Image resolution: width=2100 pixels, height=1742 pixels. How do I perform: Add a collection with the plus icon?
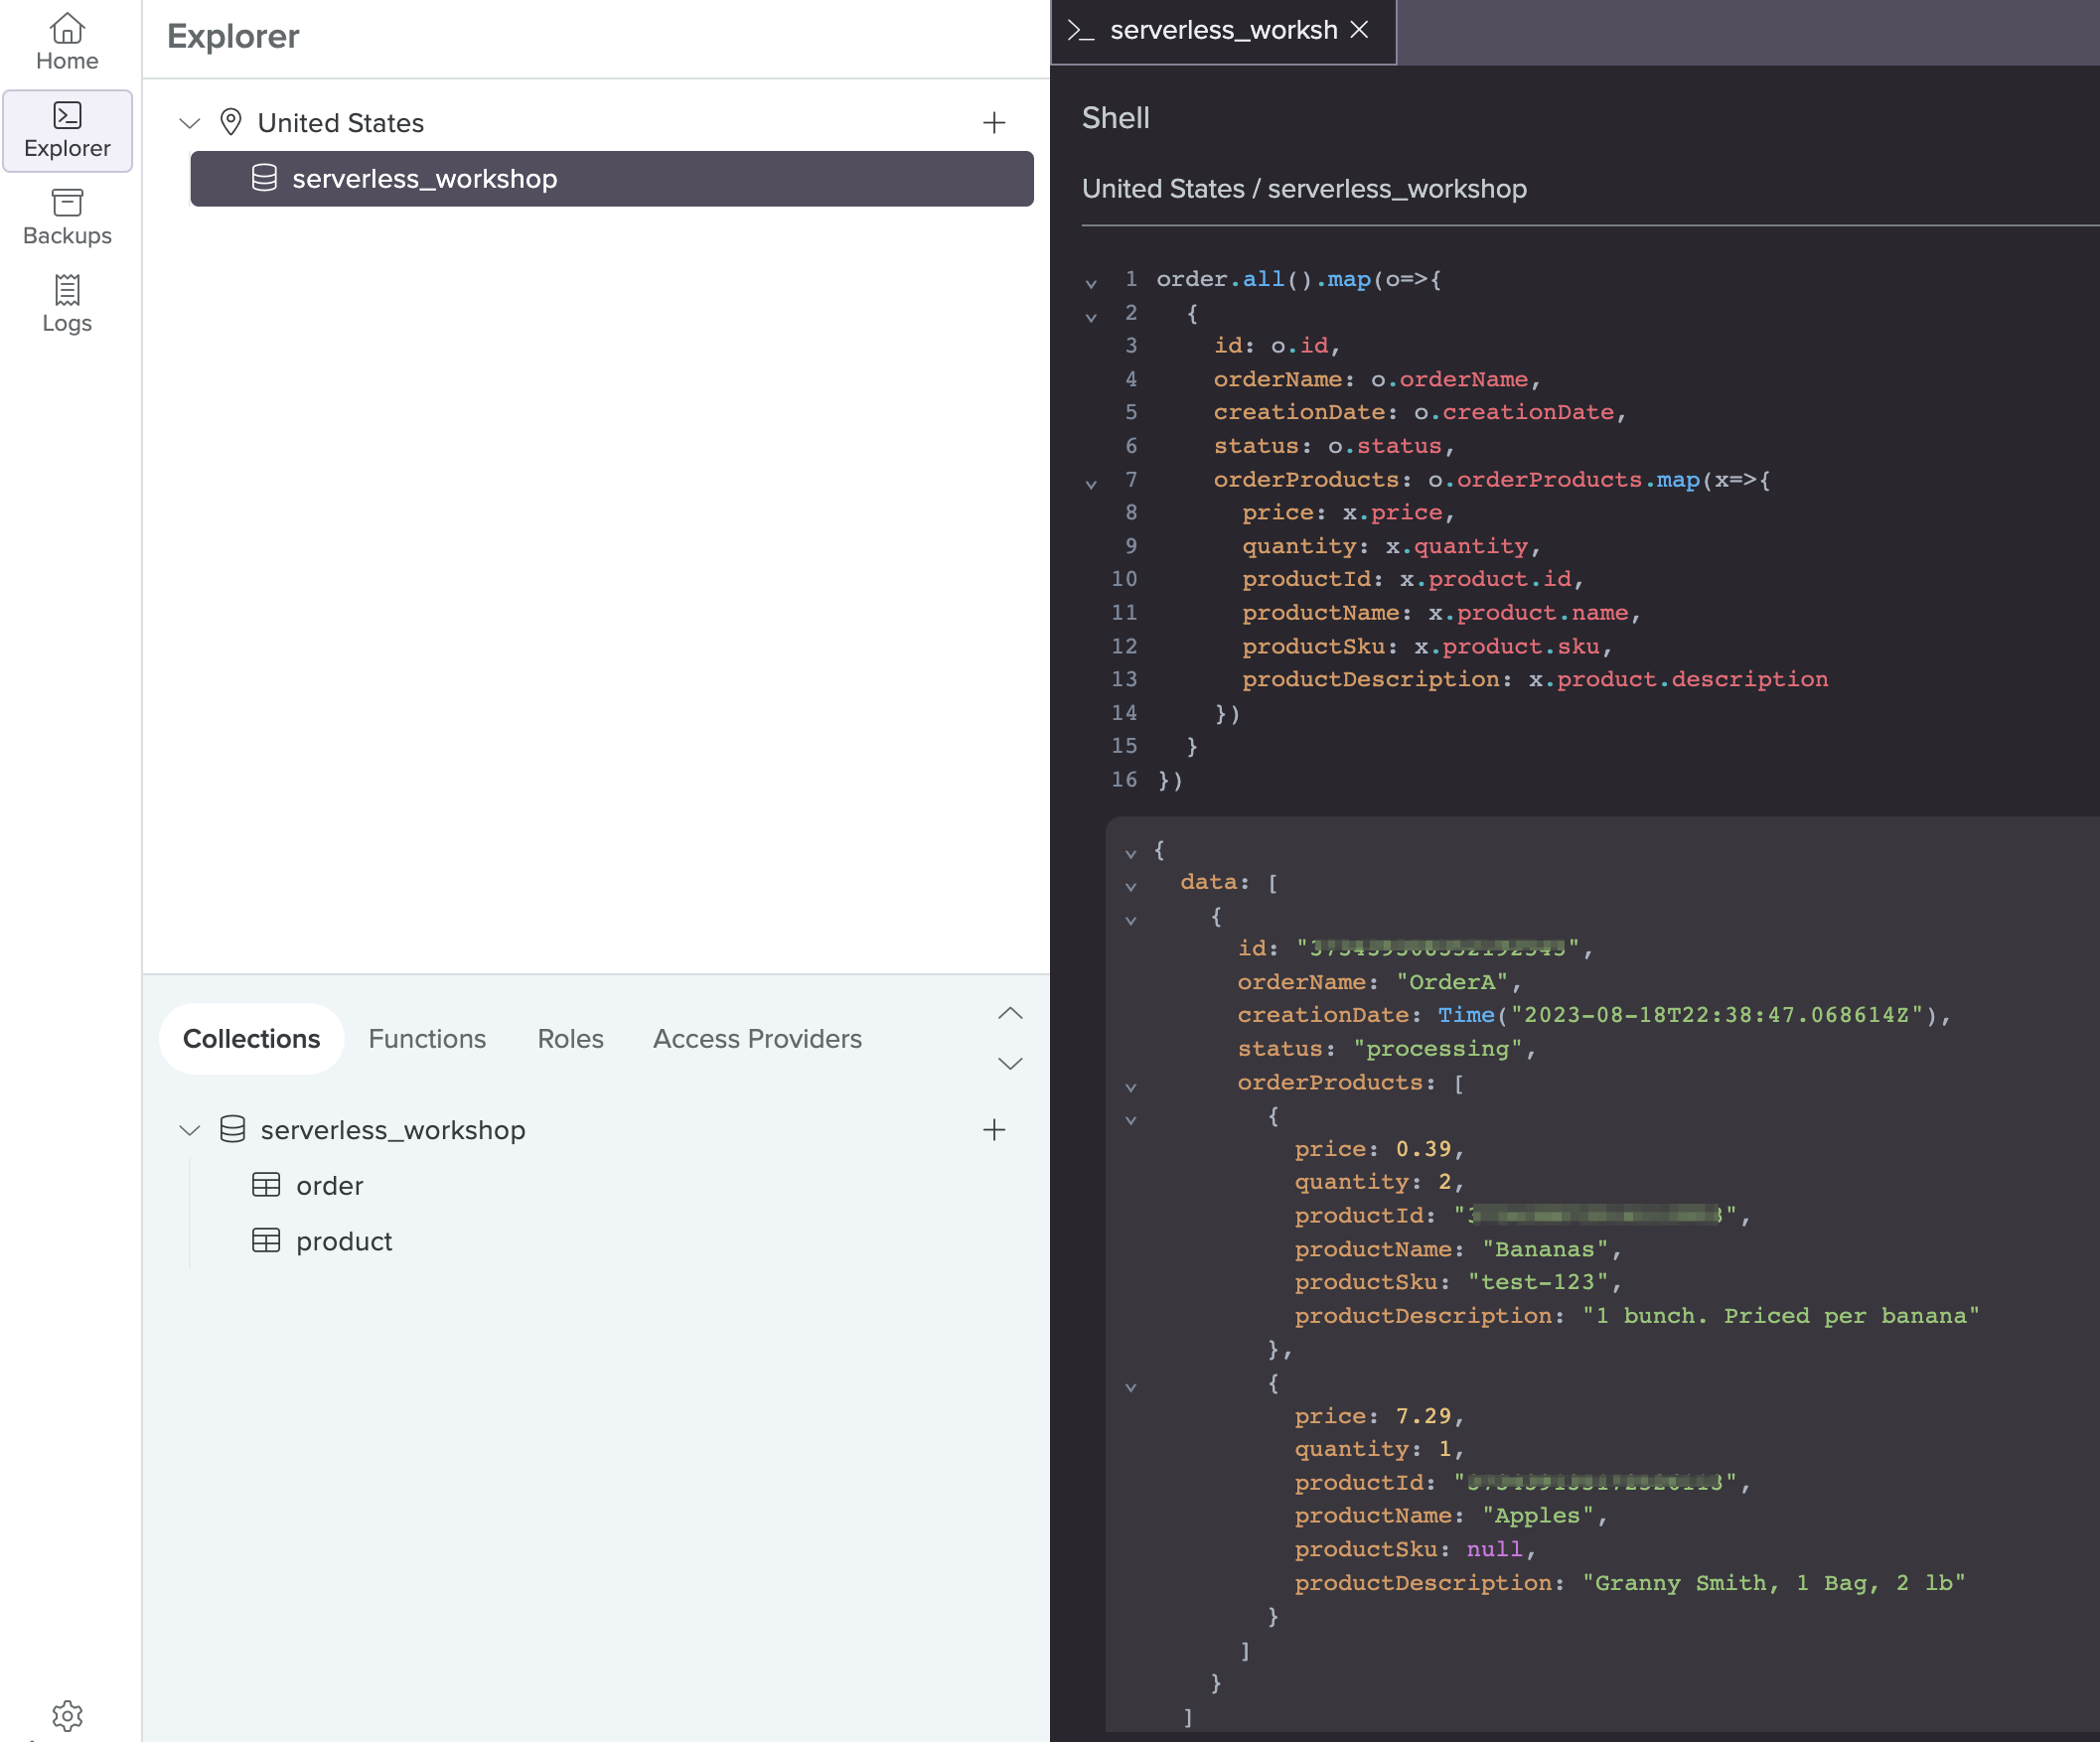pyautogui.click(x=994, y=1130)
